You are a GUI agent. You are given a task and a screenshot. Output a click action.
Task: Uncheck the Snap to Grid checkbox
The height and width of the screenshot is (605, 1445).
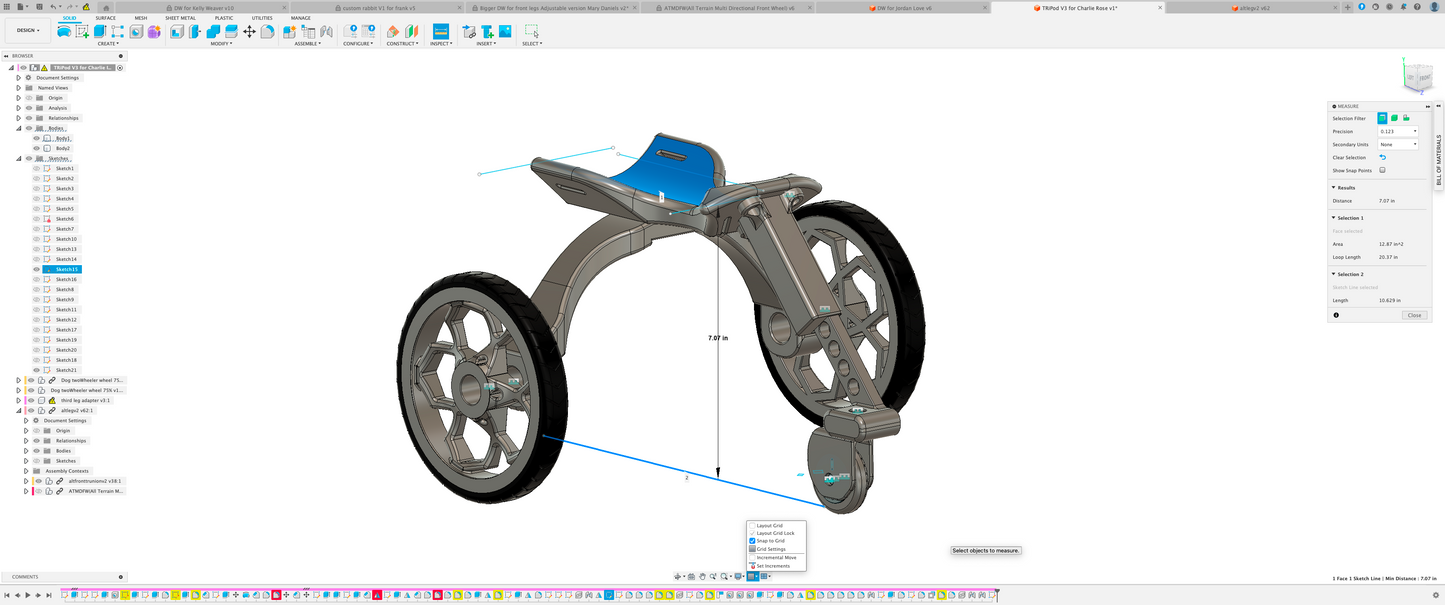(752, 541)
